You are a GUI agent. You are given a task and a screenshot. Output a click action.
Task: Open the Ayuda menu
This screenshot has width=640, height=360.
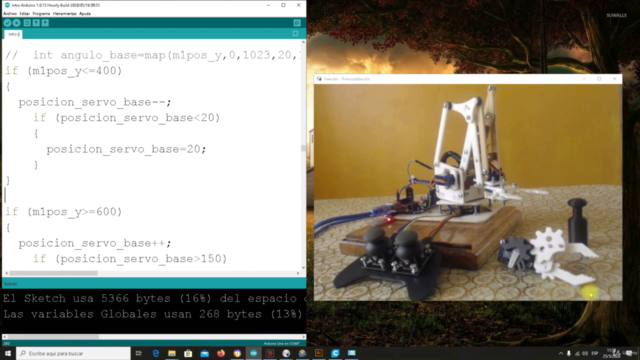(x=85, y=13)
